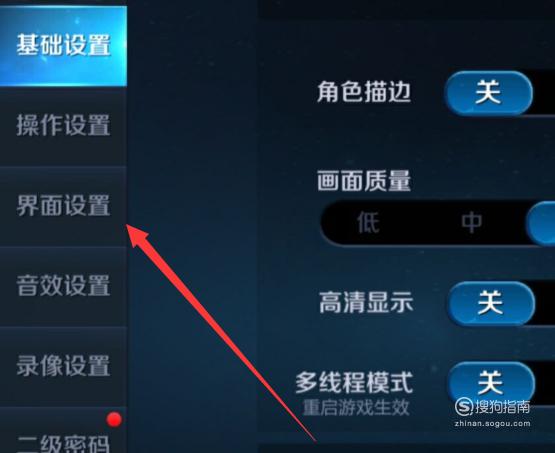This screenshot has width=555, height=453.
Task: Click the Sogou S logo icon
Action: point(464,407)
